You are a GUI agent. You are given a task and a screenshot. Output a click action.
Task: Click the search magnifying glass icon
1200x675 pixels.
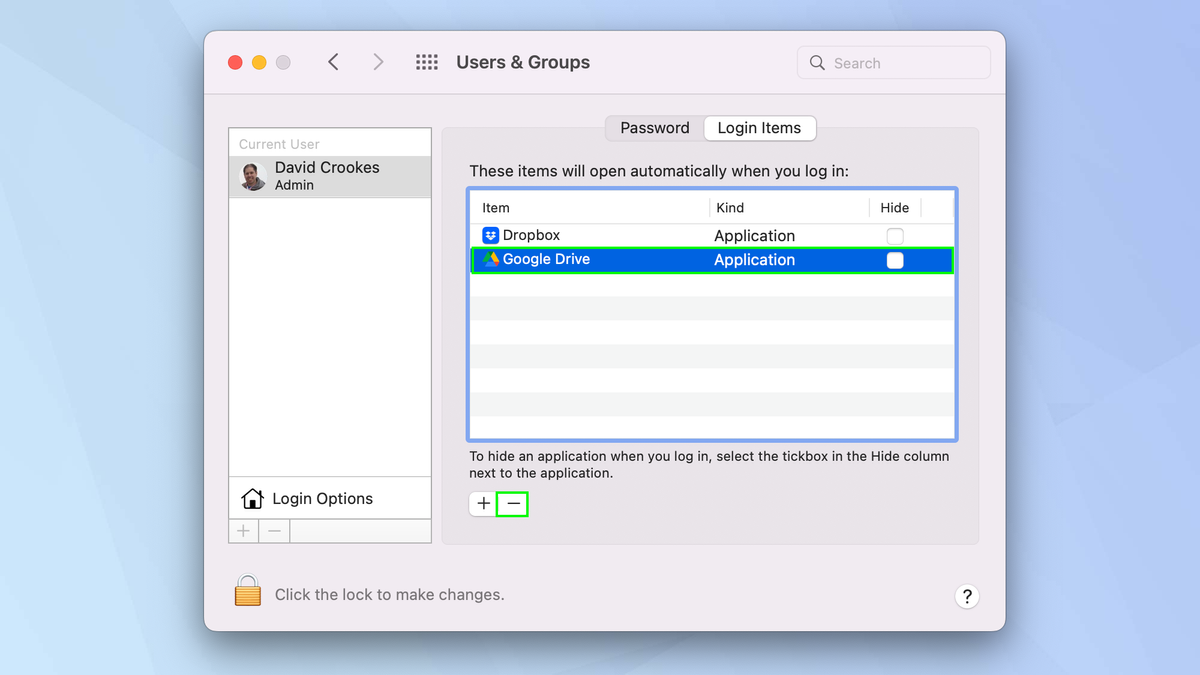tap(817, 62)
